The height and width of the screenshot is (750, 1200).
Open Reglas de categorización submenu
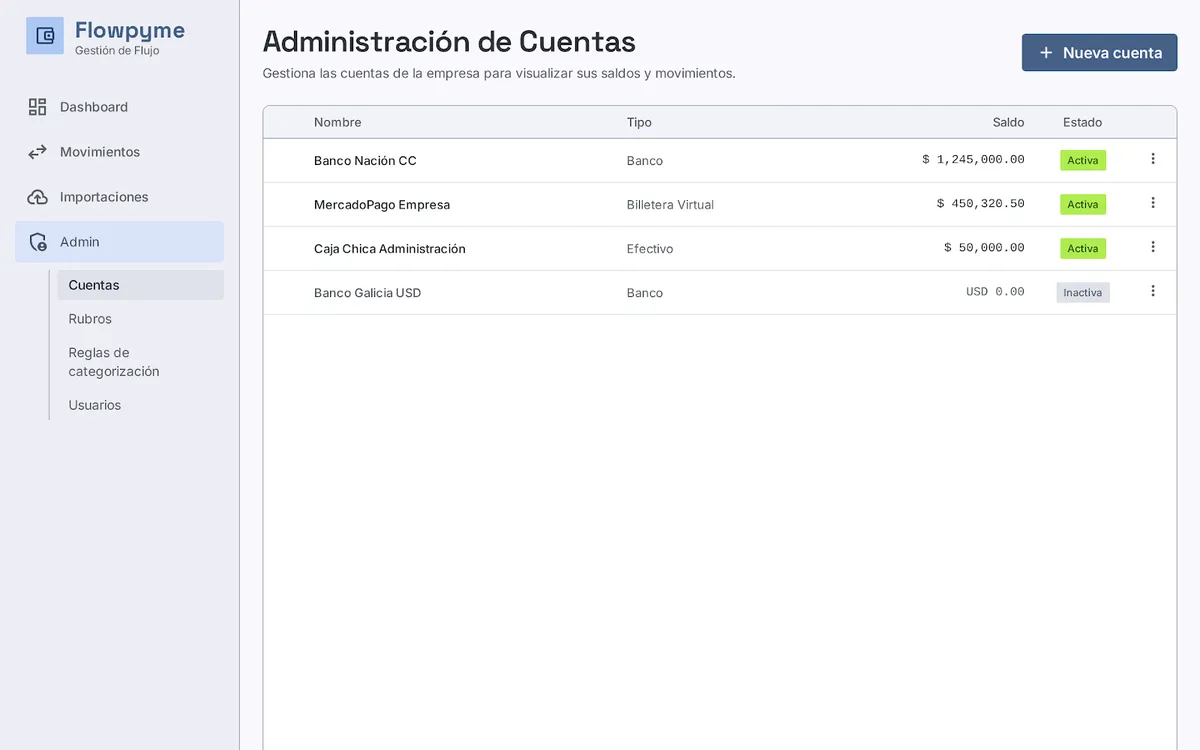140,362
